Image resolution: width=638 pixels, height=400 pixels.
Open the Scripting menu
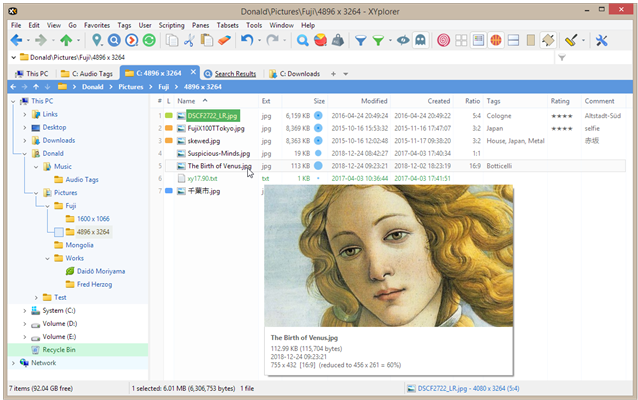171,25
